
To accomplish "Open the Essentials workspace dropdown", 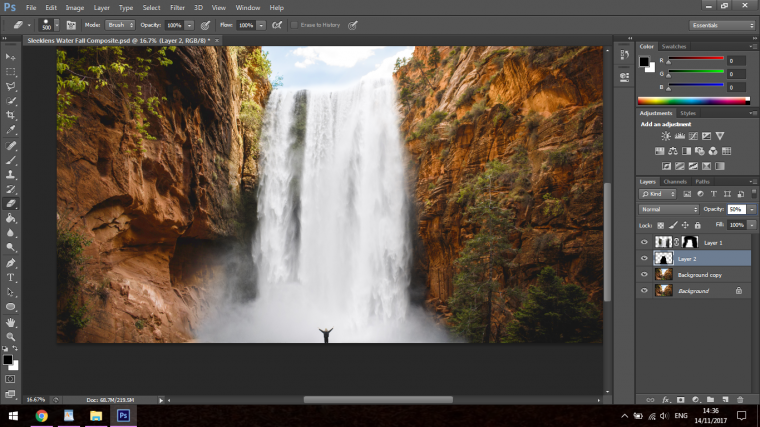I will coord(722,25).
